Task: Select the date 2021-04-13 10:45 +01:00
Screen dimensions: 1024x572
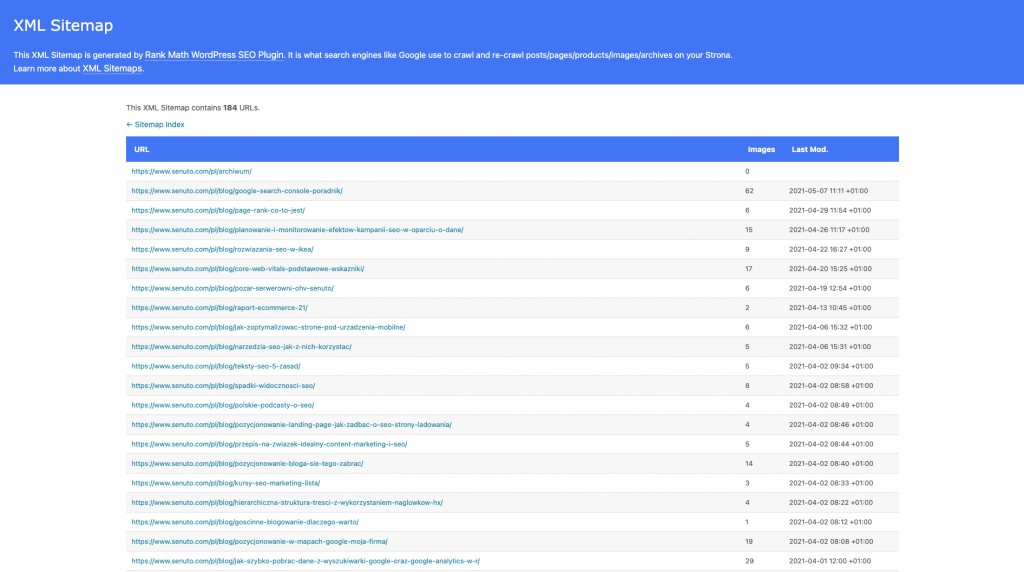Action: pos(829,308)
